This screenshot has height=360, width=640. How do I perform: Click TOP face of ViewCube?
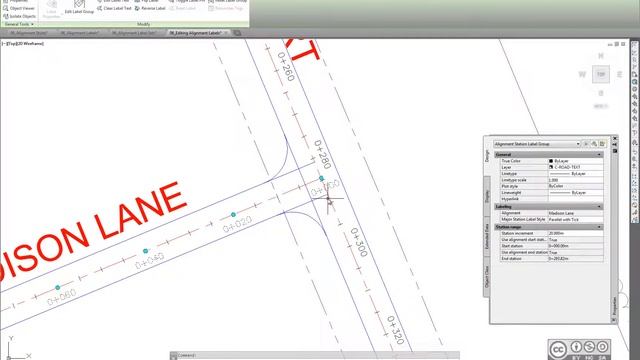[601, 74]
